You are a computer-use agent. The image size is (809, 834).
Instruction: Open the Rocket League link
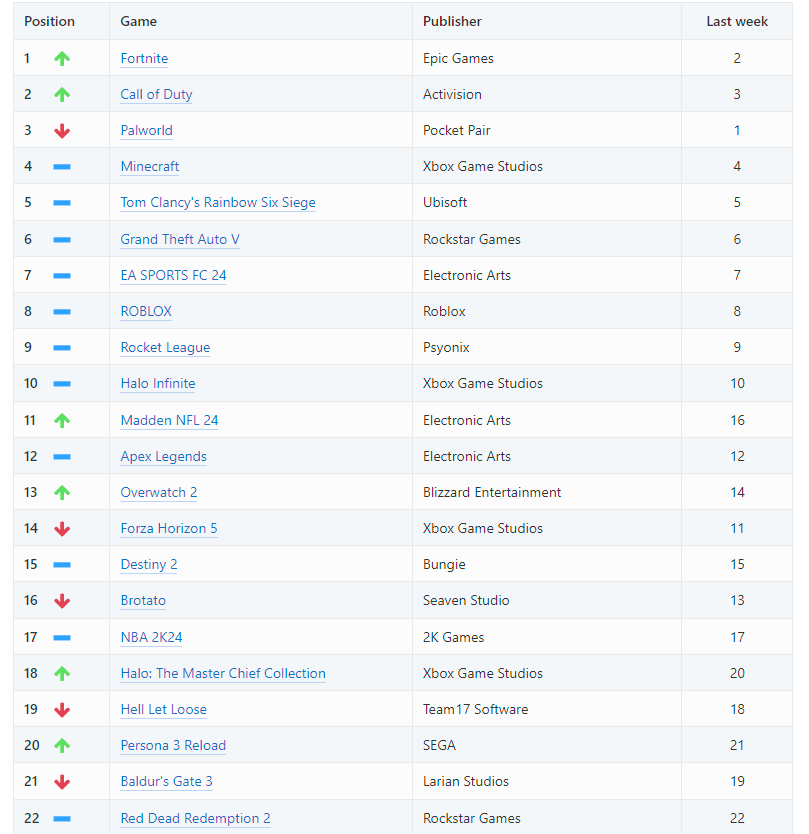(165, 348)
